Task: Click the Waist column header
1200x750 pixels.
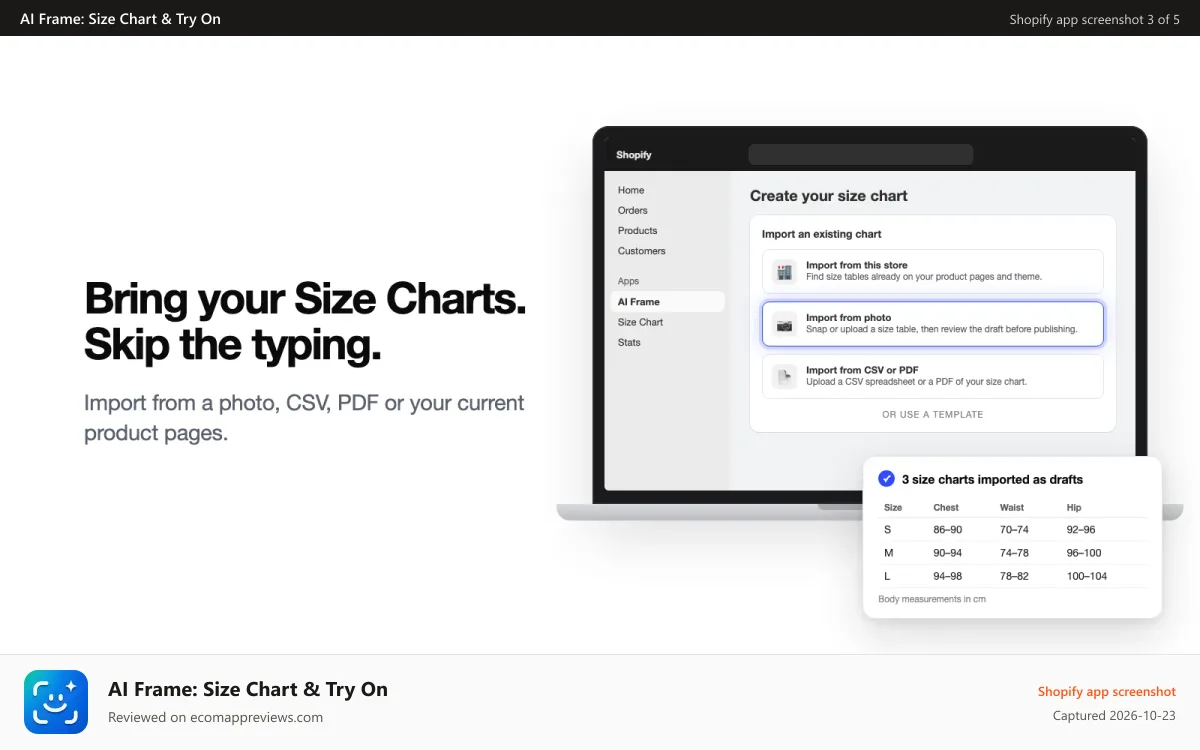Action: click(1012, 507)
